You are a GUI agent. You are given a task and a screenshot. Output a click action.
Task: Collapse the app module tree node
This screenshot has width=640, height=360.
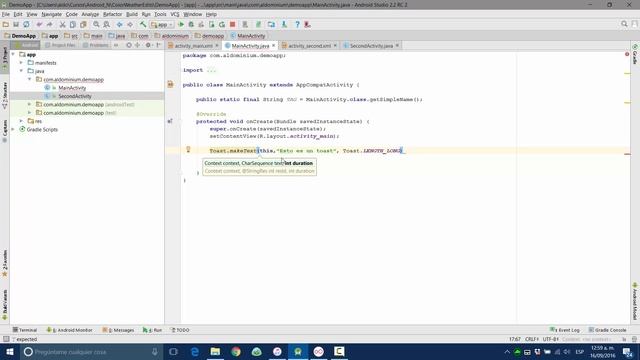click(x=13, y=54)
